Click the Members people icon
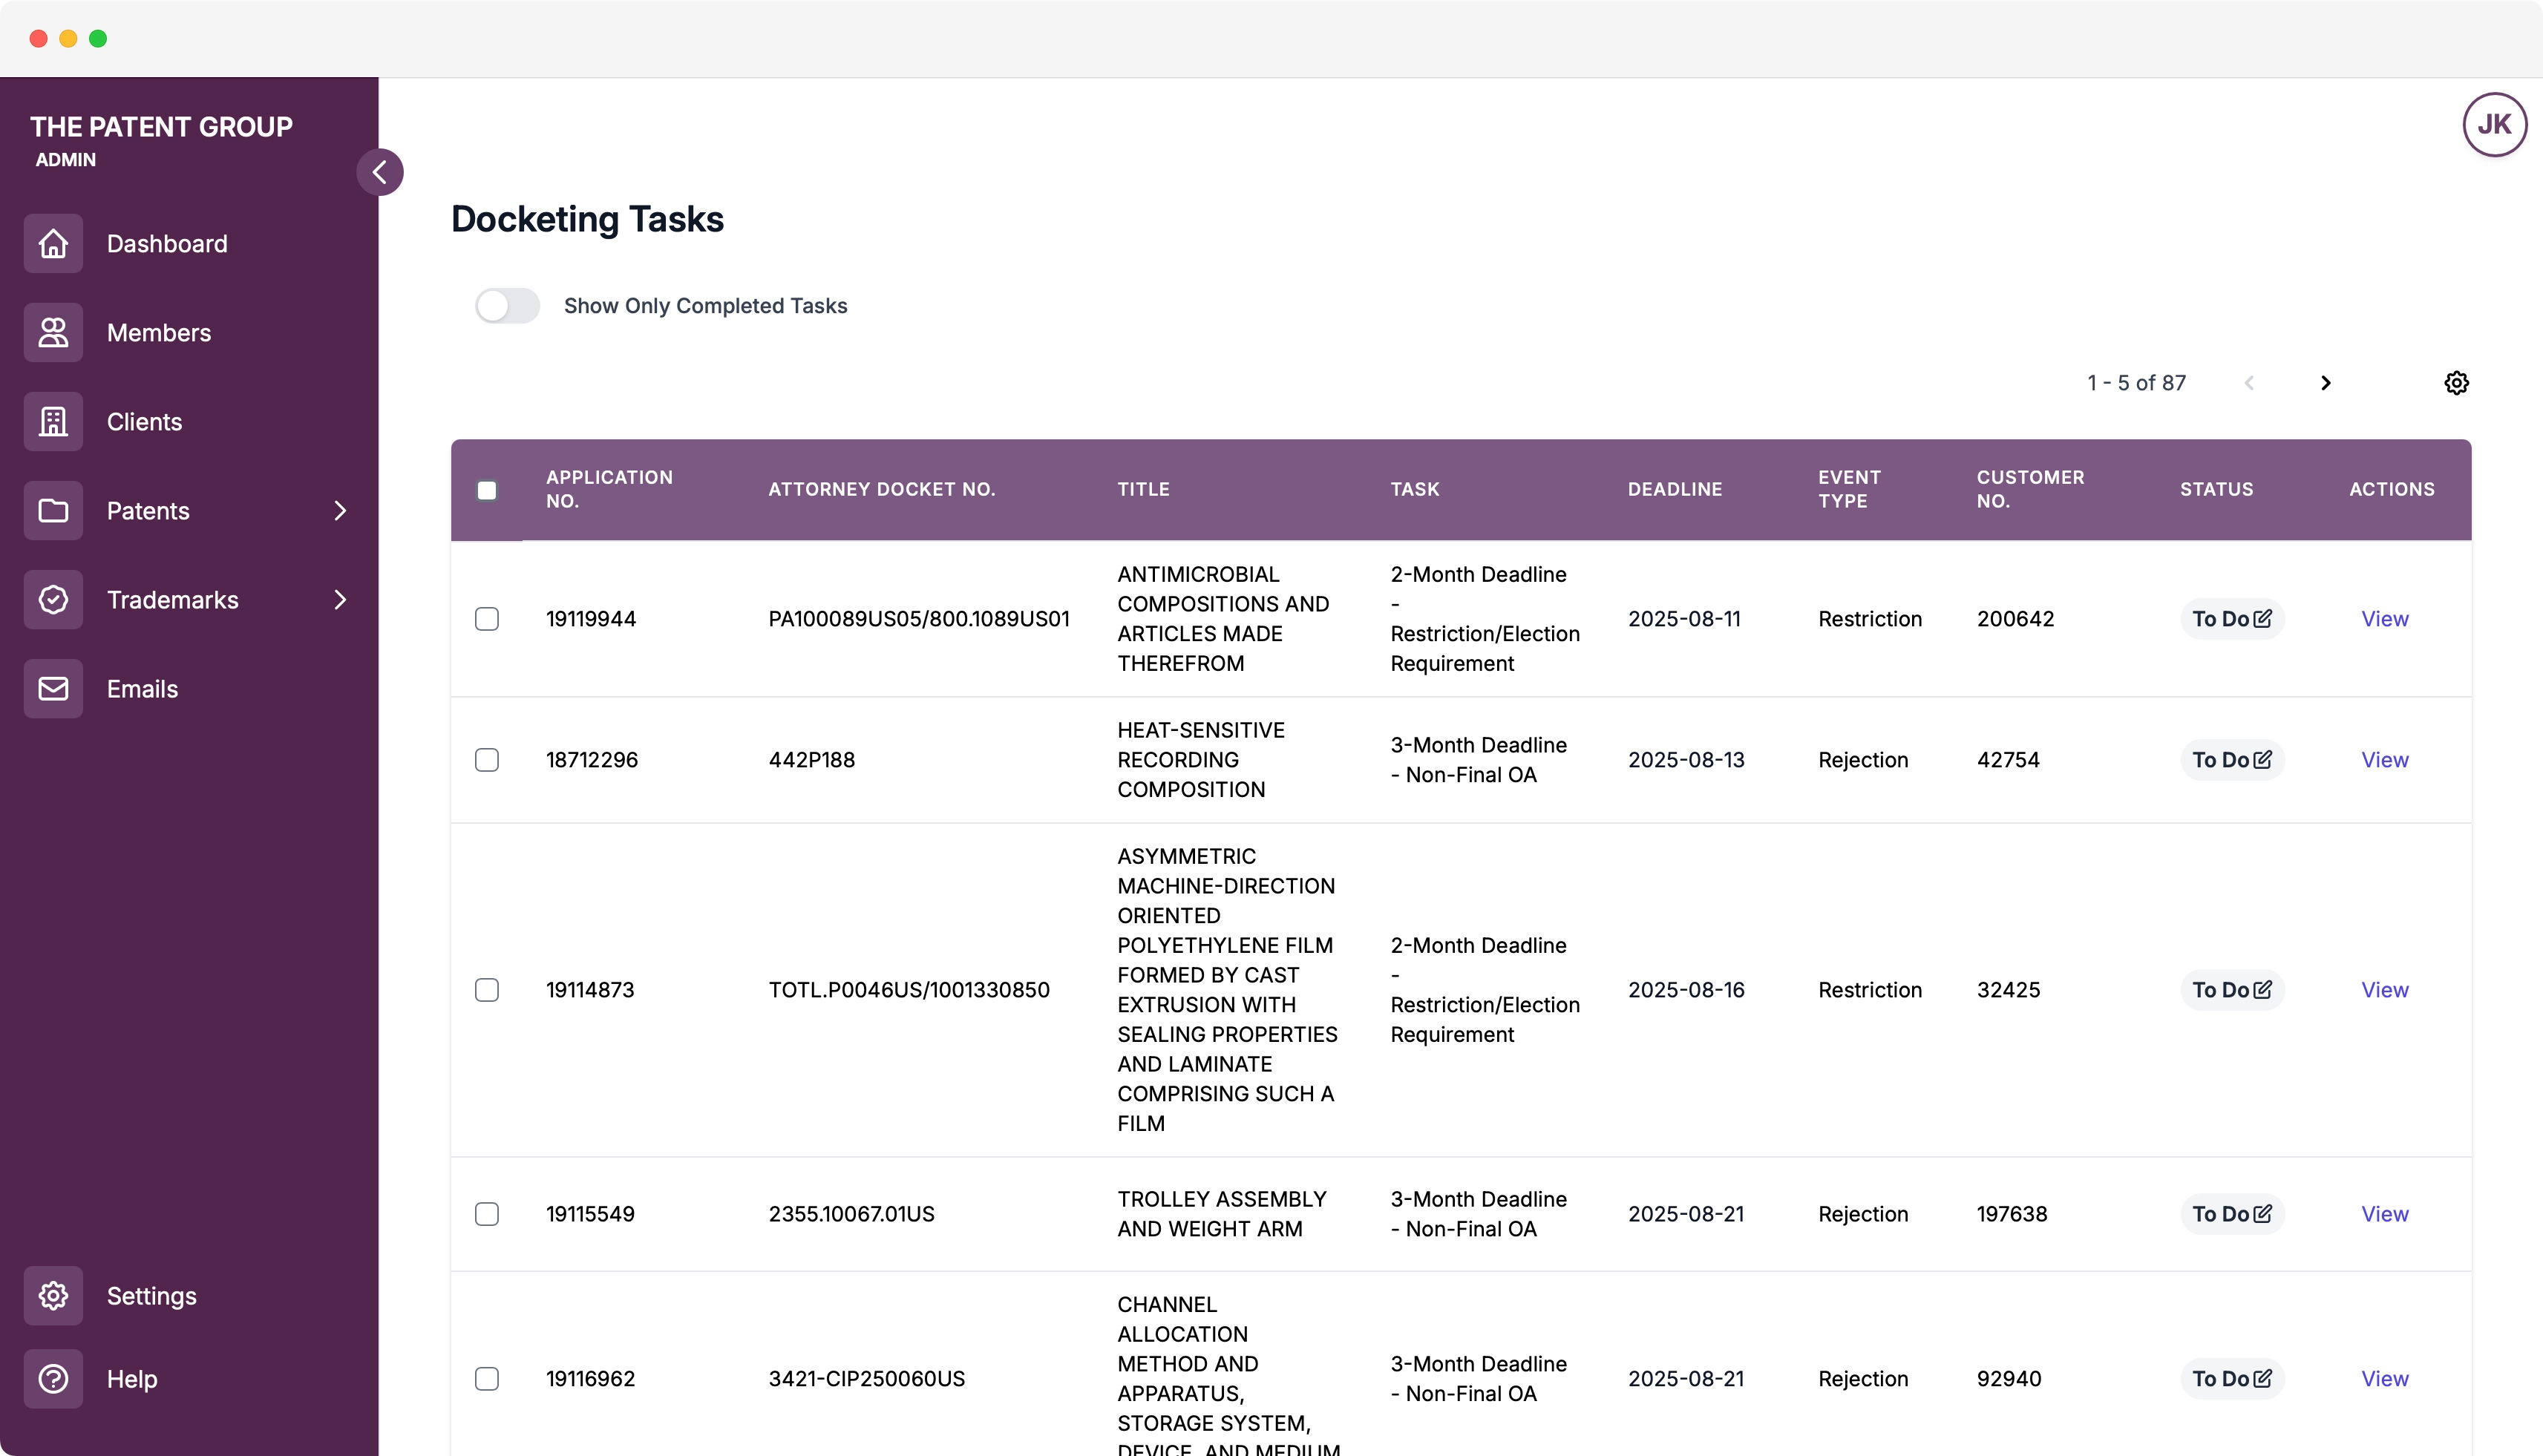This screenshot has width=2543, height=1456. (53, 332)
